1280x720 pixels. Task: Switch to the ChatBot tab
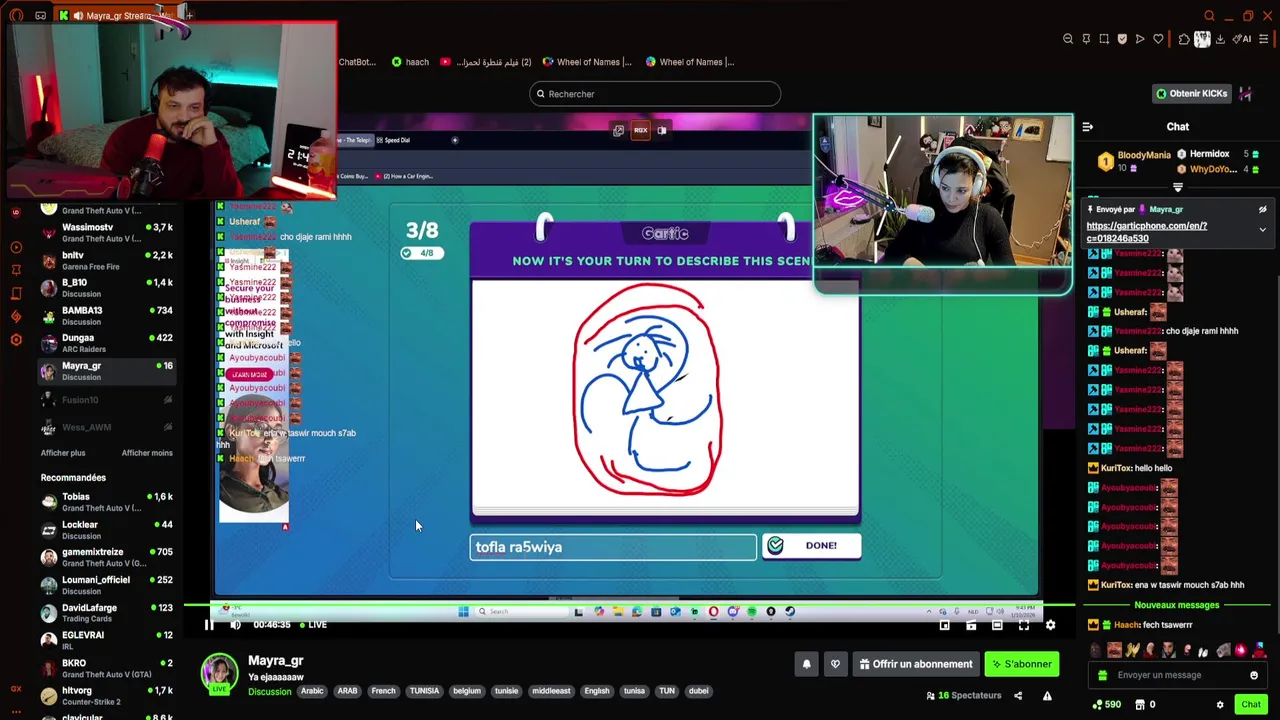[x=357, y=62]
